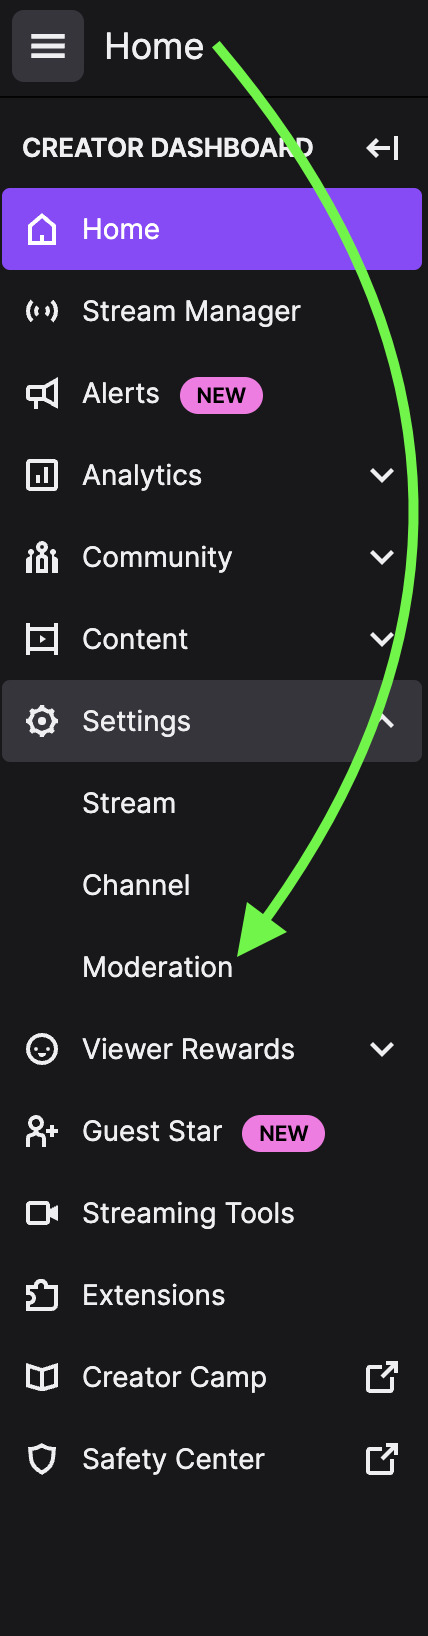Collapse the Creator Dashboard sidebar arrow
The image size is (428, 1636).
382,148
